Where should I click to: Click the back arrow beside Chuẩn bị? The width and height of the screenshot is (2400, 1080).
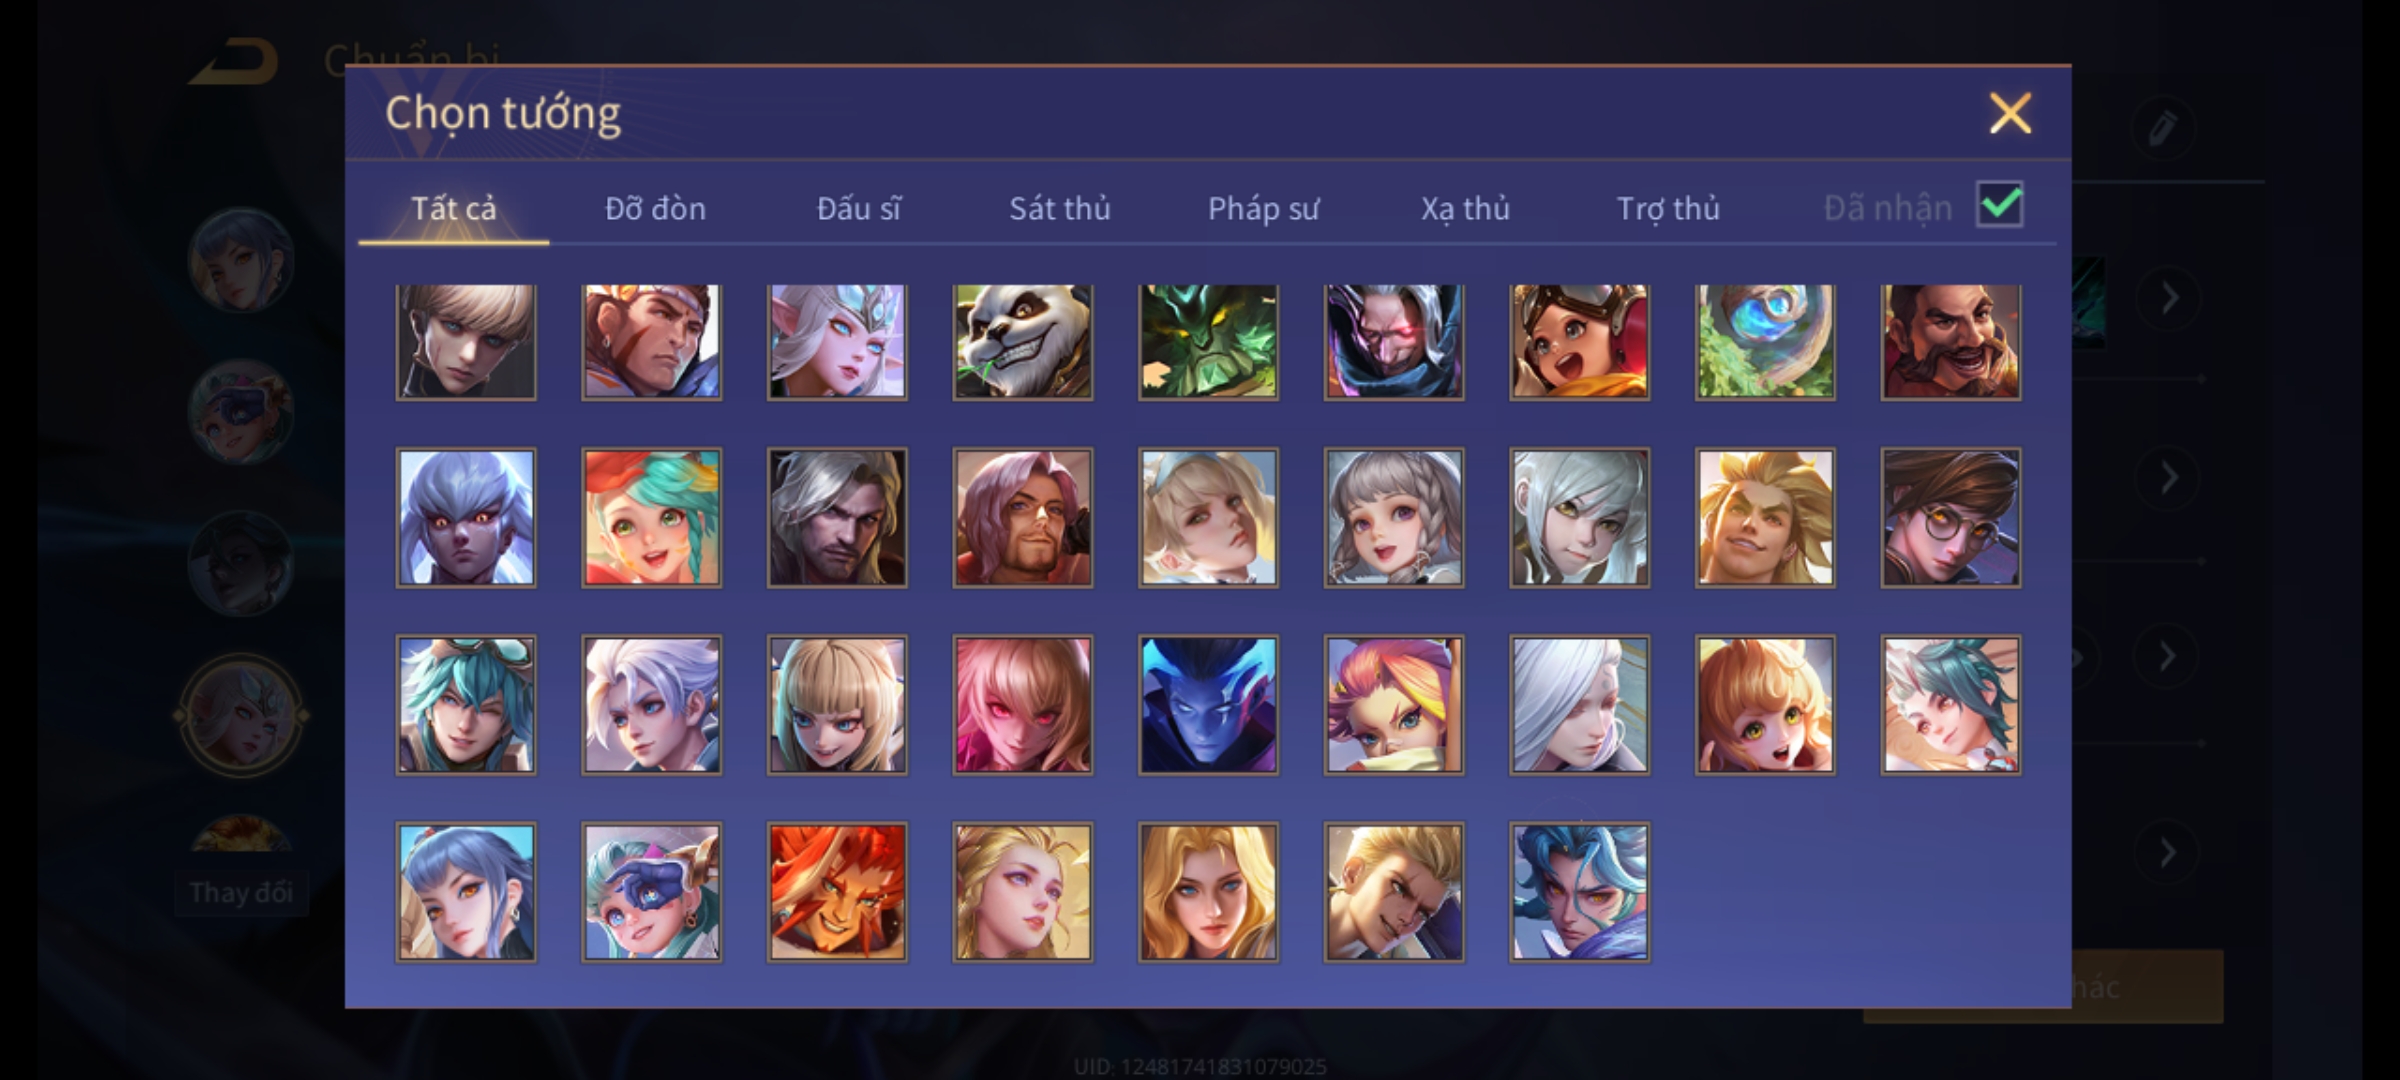click(x=235, y=62)
